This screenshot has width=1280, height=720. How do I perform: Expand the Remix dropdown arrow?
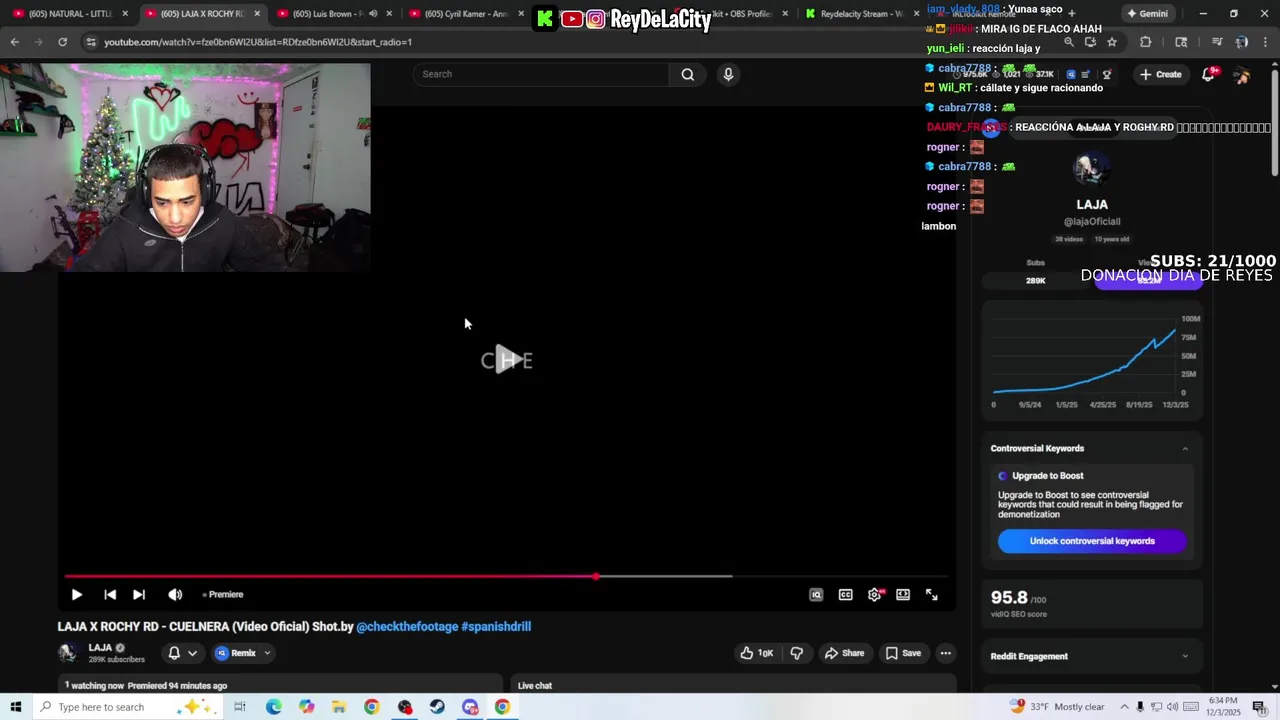tap(267, 653)
